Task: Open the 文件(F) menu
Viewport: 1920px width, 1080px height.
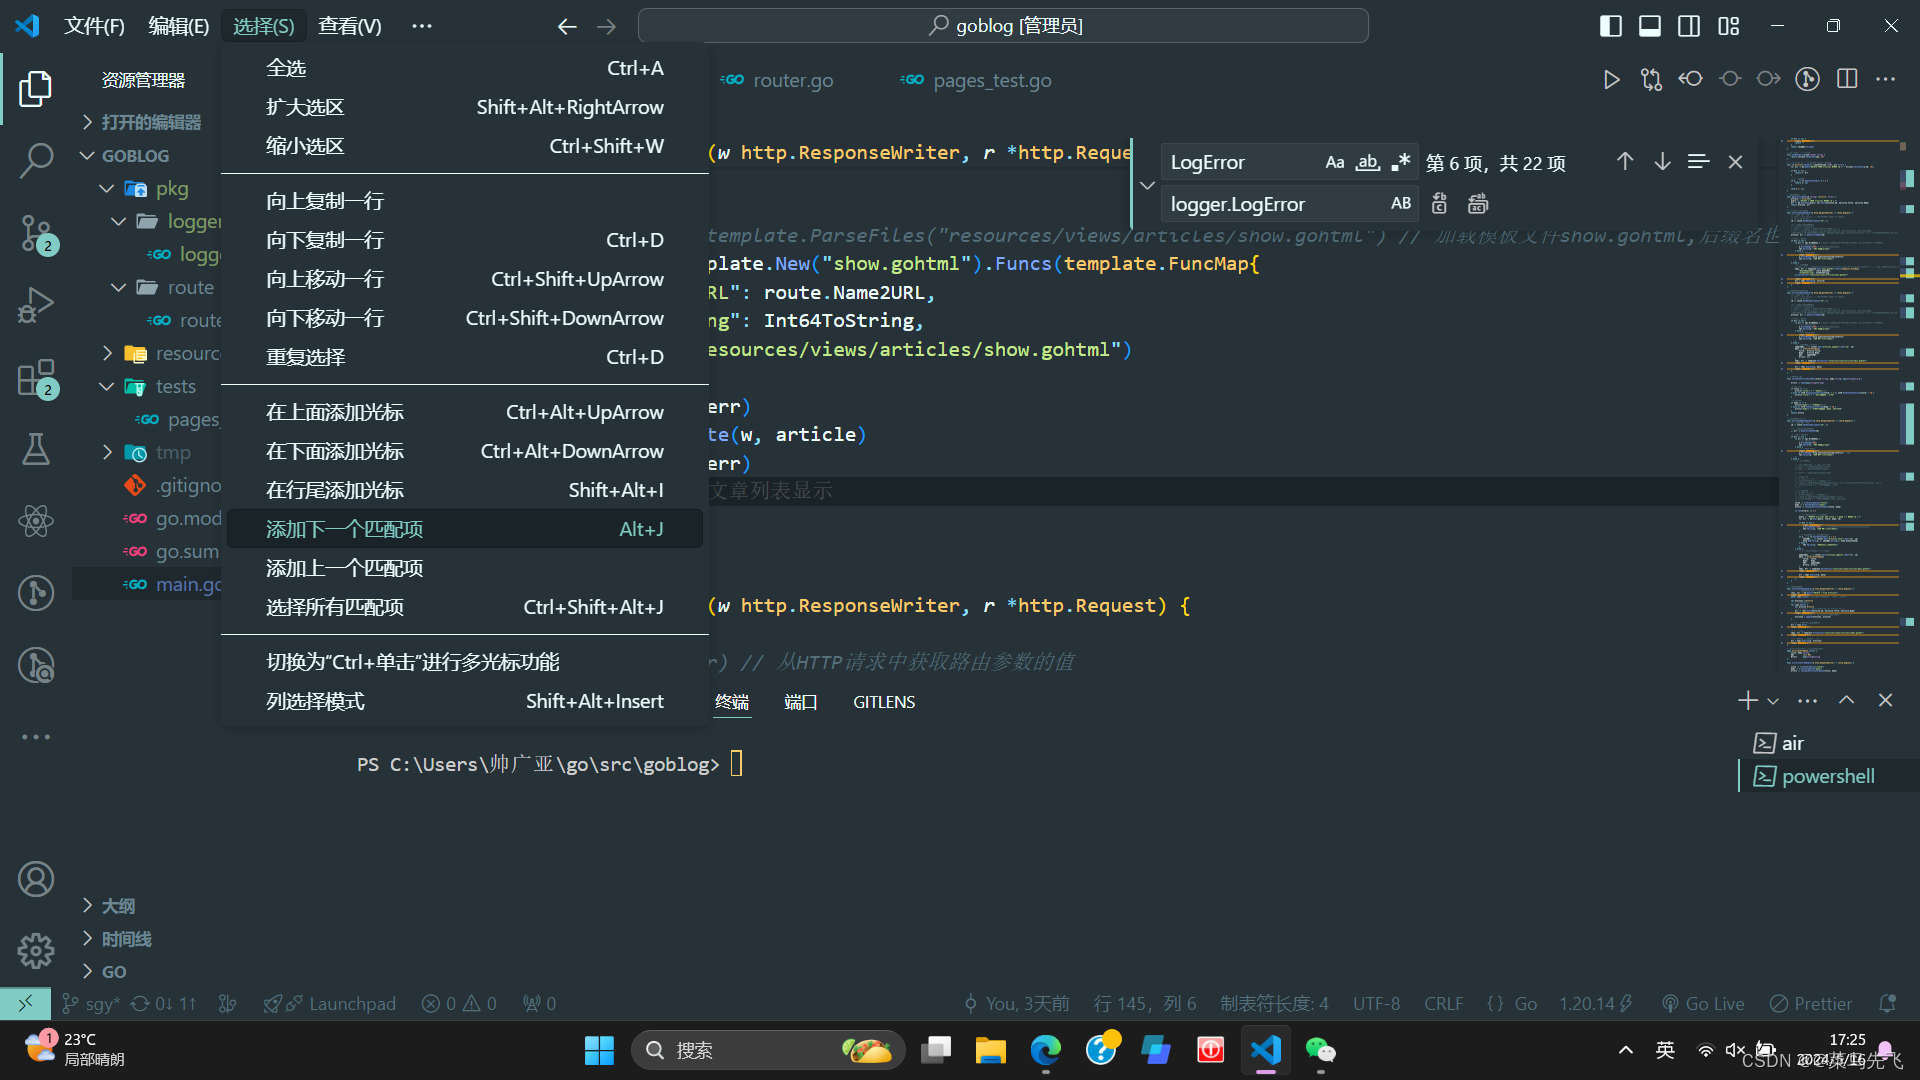Action: (95, 26)
